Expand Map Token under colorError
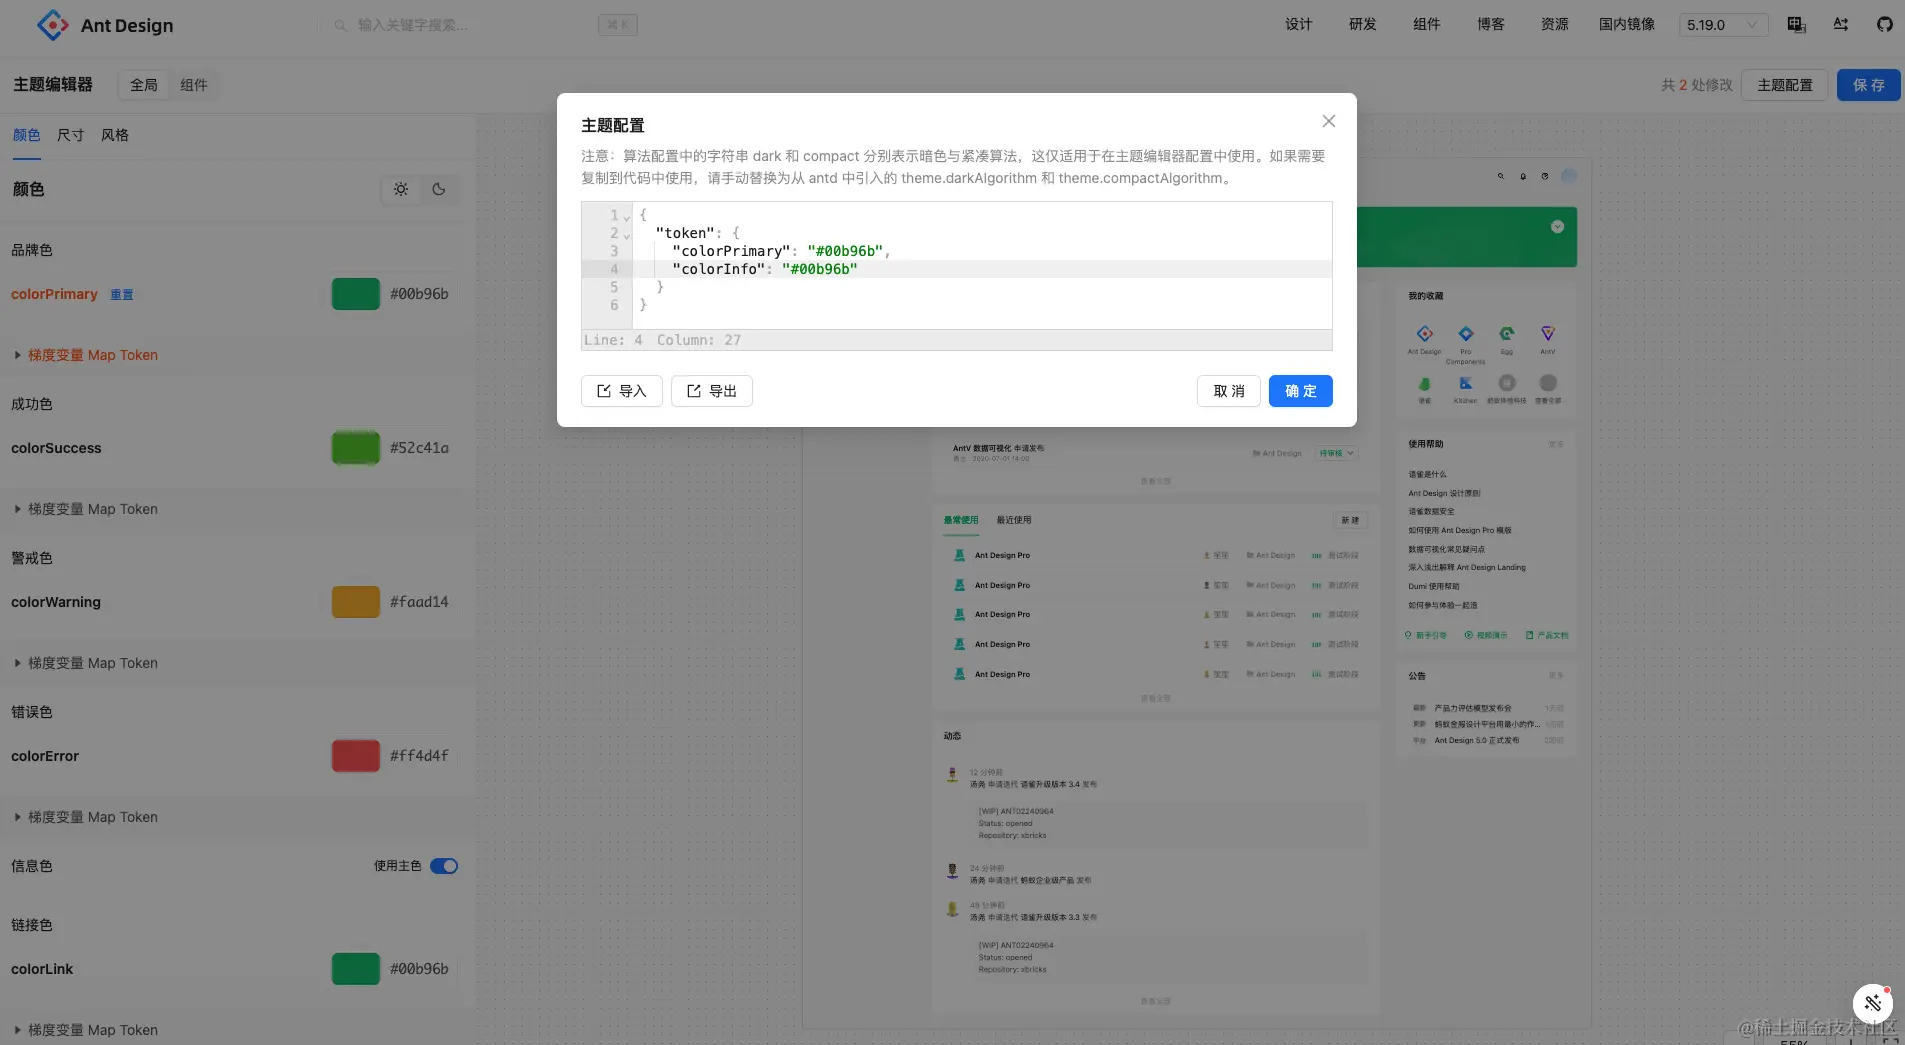Viewport: 1905px width, 1045px height. coord(86,817)
